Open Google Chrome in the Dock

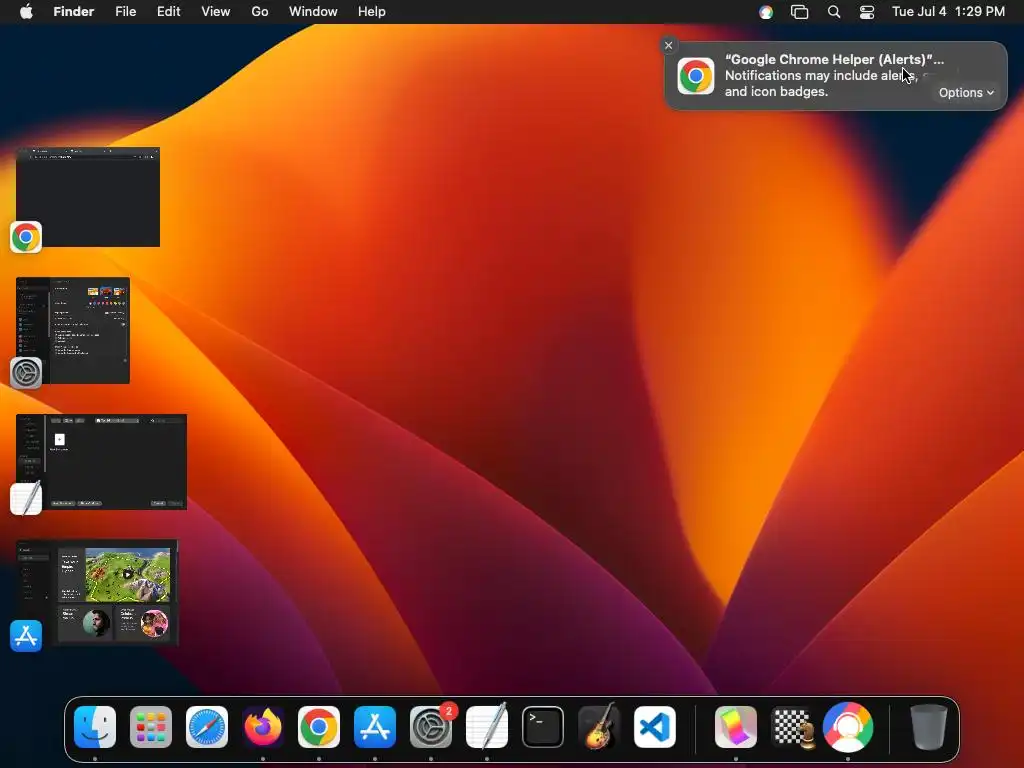(x=319, y=727)
